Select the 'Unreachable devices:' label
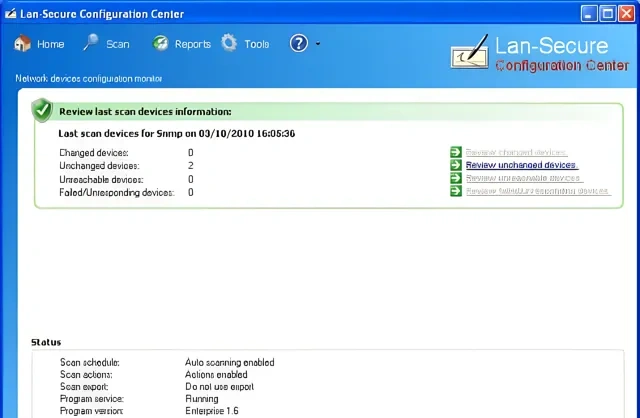Image resolution: width=640 pixels, height=418 pixels. [x=101, y=180]
